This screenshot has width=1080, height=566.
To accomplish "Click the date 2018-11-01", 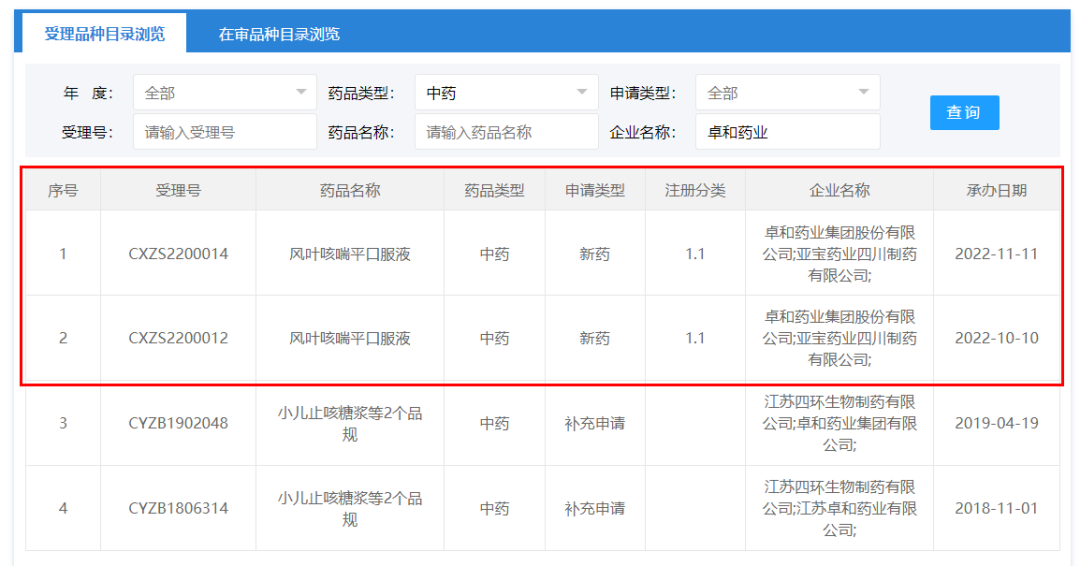I will 997,509.
